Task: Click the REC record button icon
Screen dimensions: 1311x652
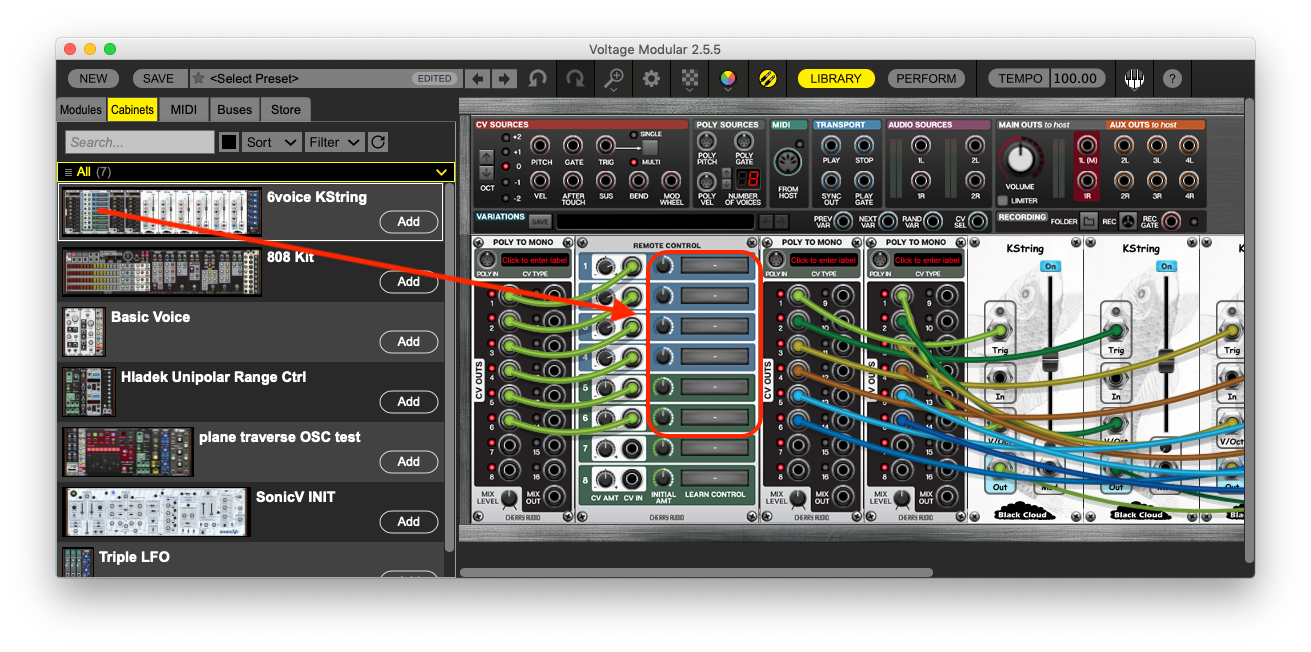Action: click(x=1128, y=221)
